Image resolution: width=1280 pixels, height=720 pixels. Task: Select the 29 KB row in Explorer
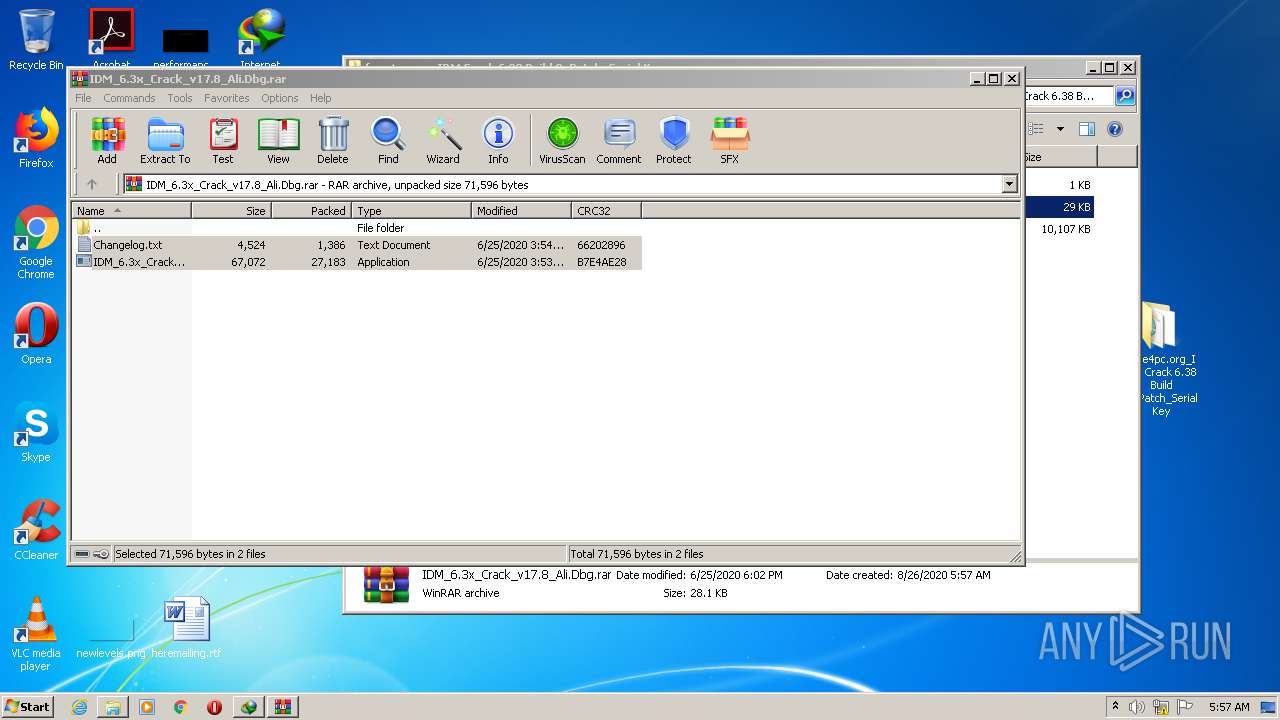[1058, 207]
